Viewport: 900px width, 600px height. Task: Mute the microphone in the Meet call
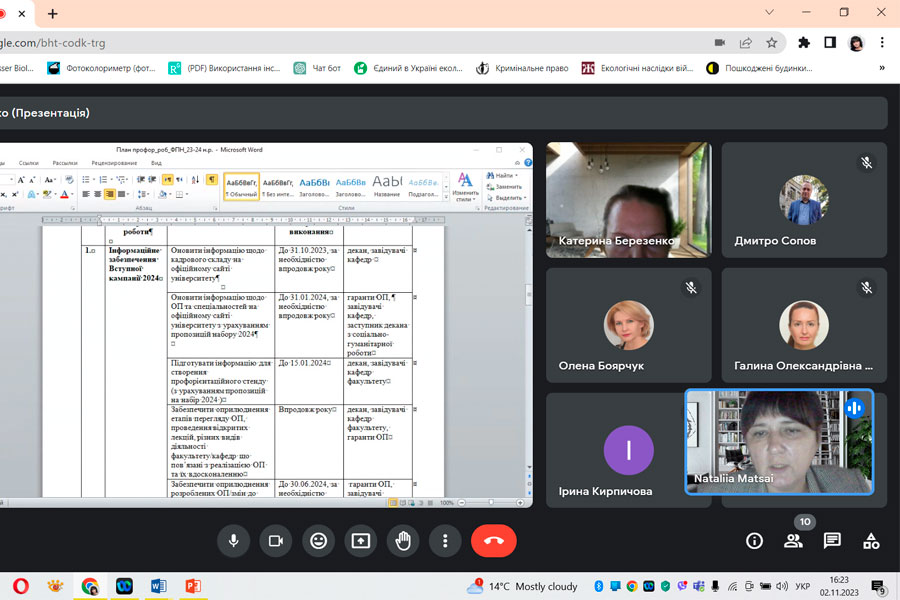[x=234, y=541]
